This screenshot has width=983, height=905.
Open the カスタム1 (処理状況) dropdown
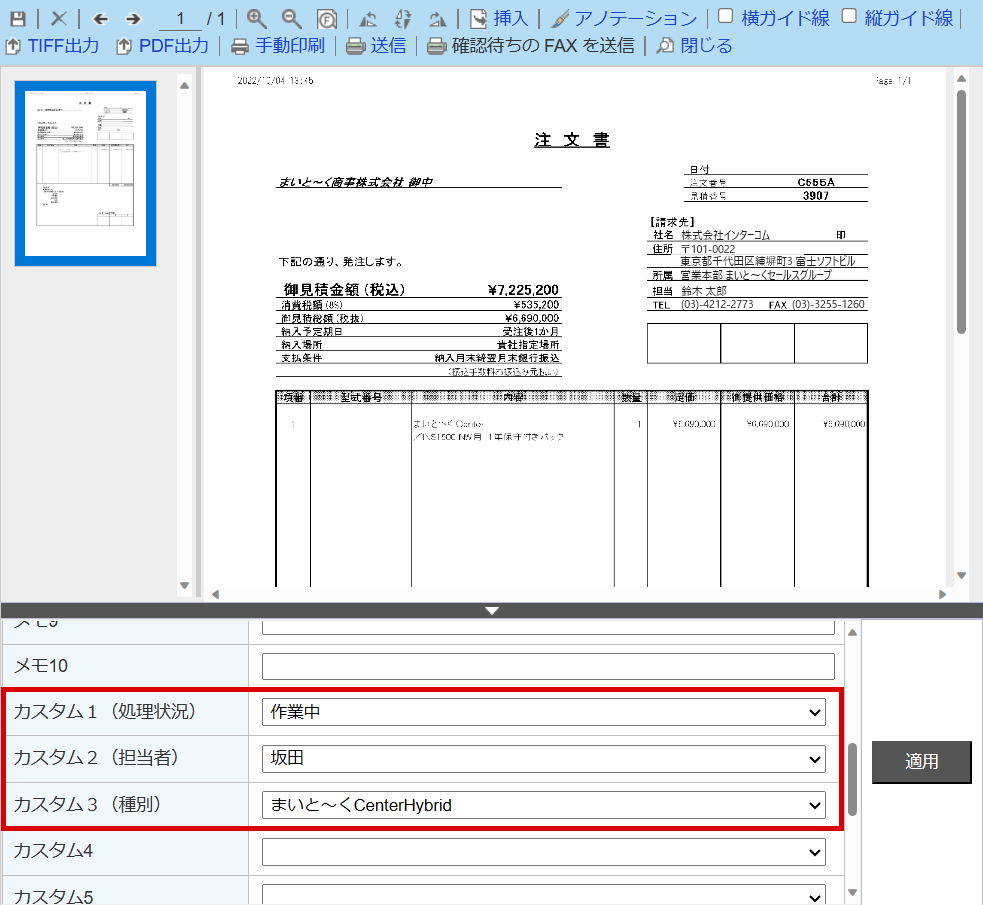(x=544, y=712)
